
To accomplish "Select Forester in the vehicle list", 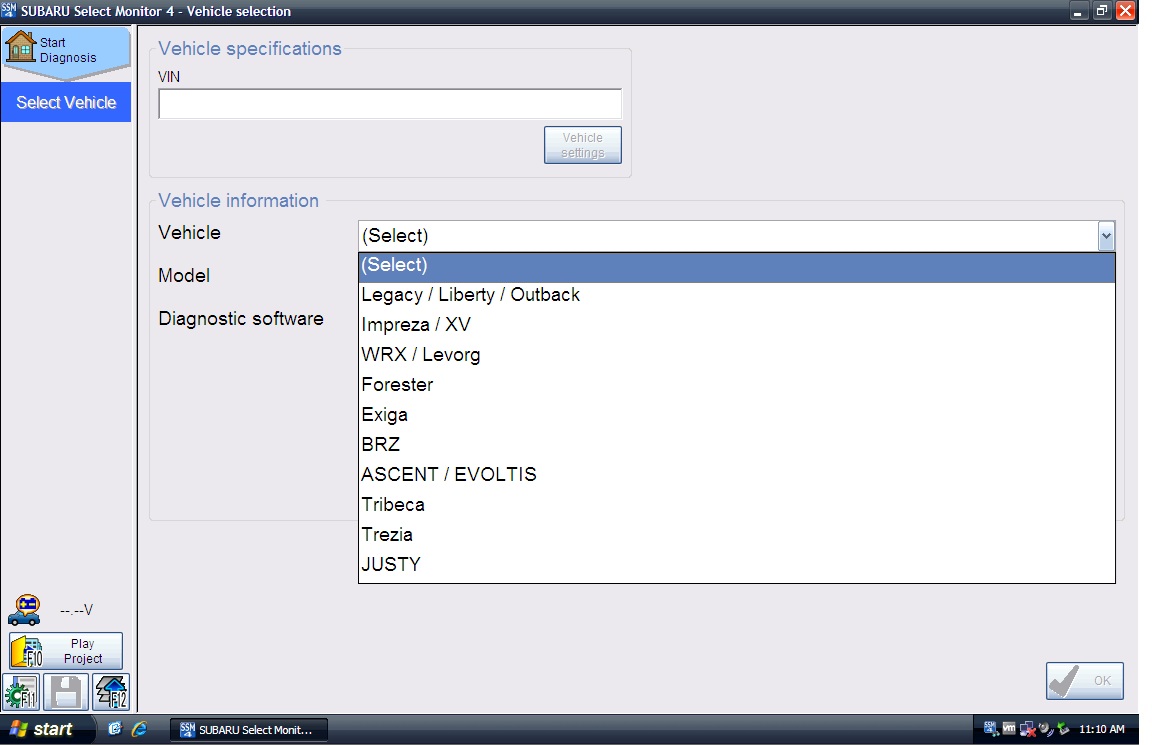I will (x=737, y=385).
